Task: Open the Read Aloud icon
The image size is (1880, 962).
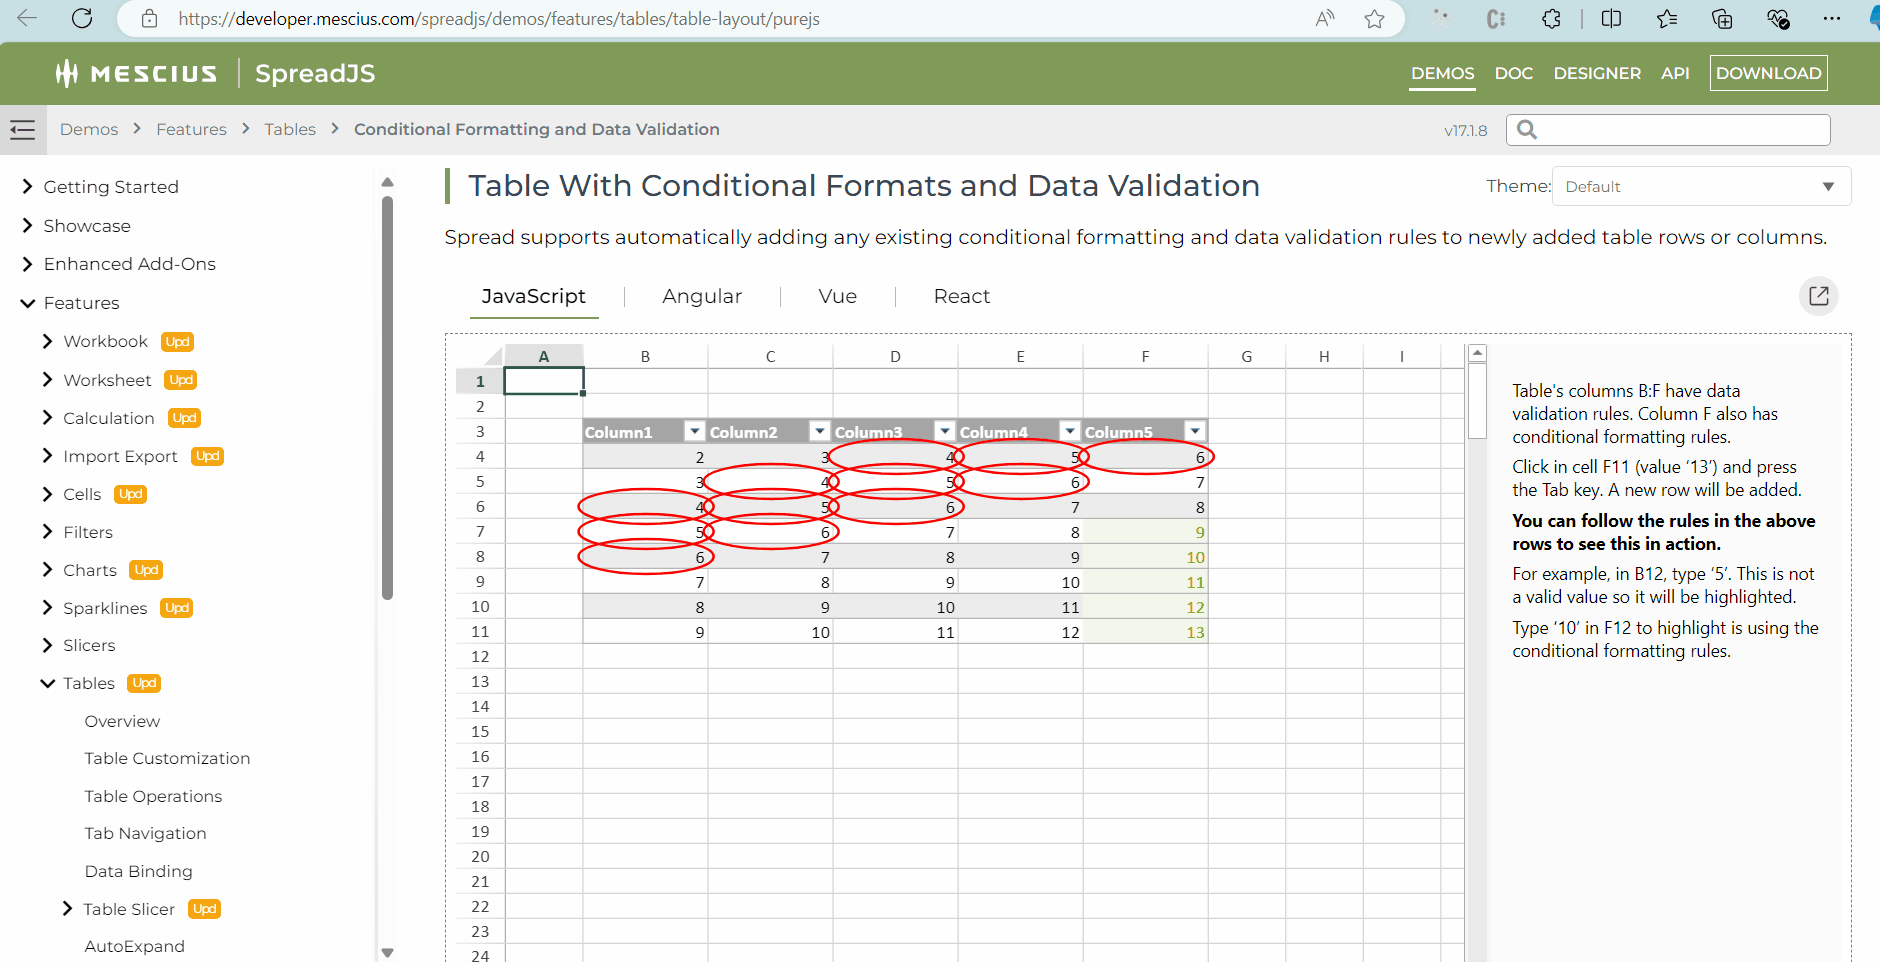Action: coord(1325,18)
